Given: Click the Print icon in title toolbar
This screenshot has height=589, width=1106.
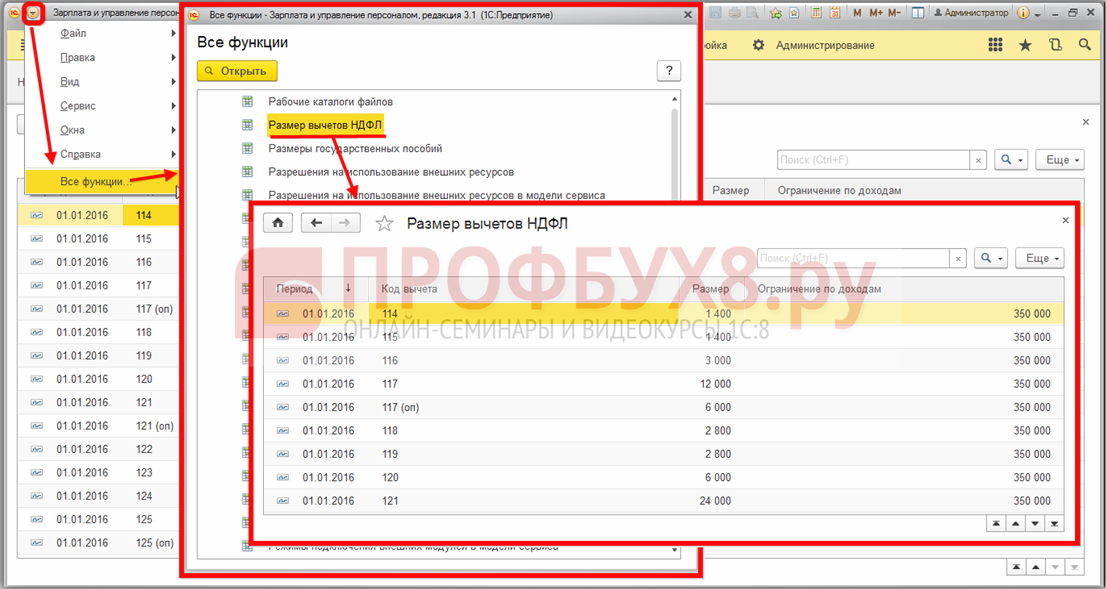Looking at the screenshot, I should 734,13.
